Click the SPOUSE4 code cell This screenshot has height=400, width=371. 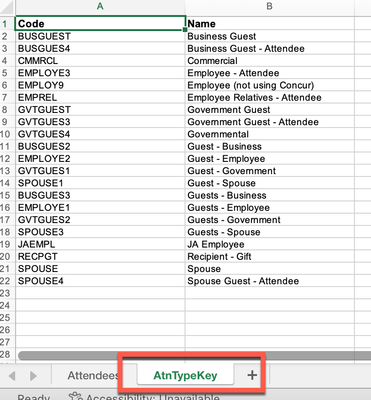pos(100,281)
